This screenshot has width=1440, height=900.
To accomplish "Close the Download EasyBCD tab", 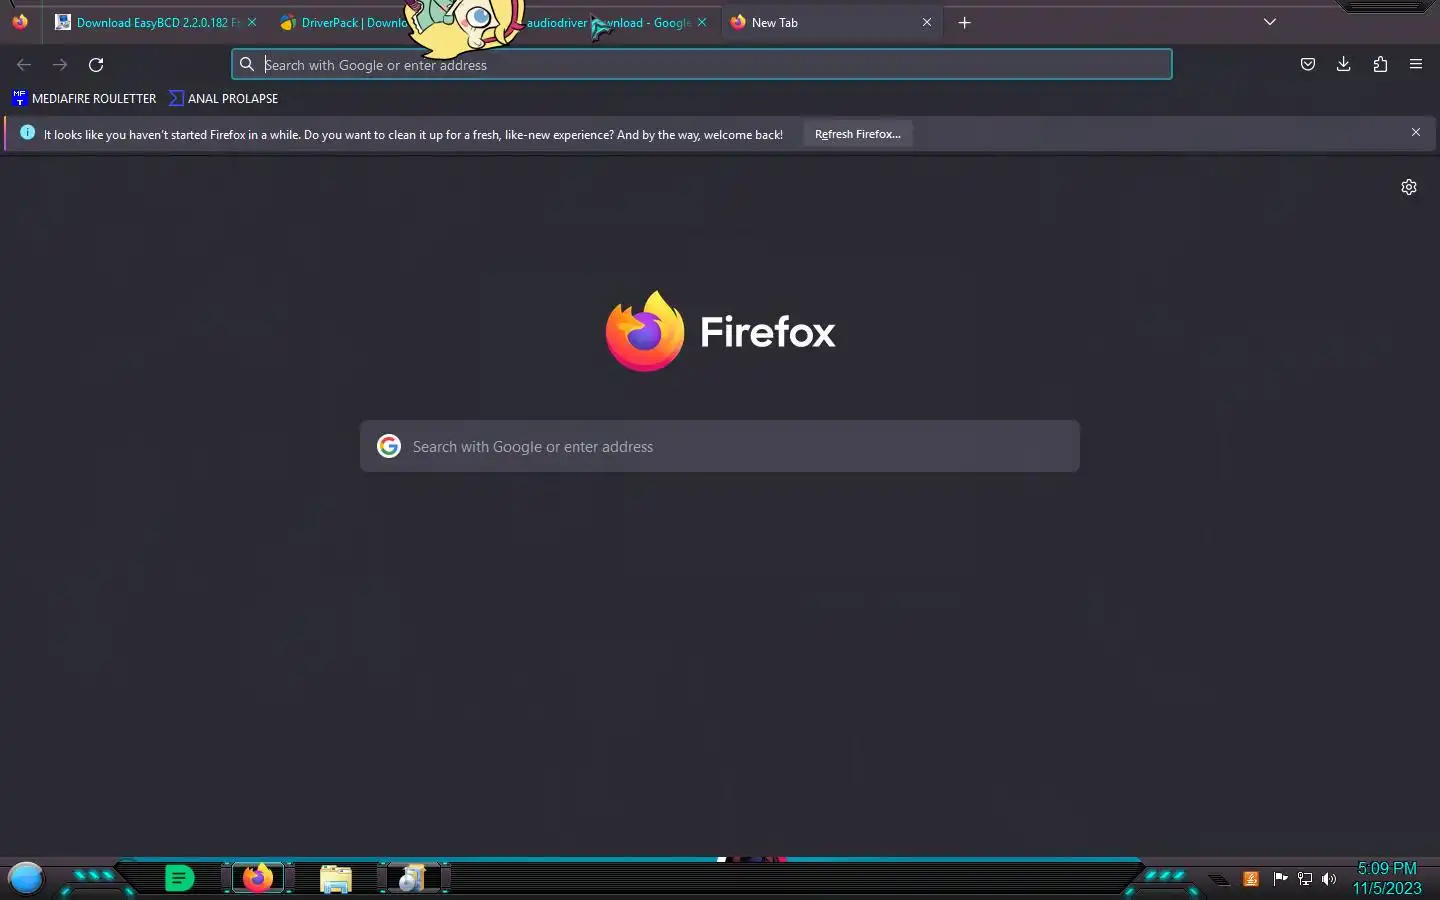I will (x=252, y=22).
